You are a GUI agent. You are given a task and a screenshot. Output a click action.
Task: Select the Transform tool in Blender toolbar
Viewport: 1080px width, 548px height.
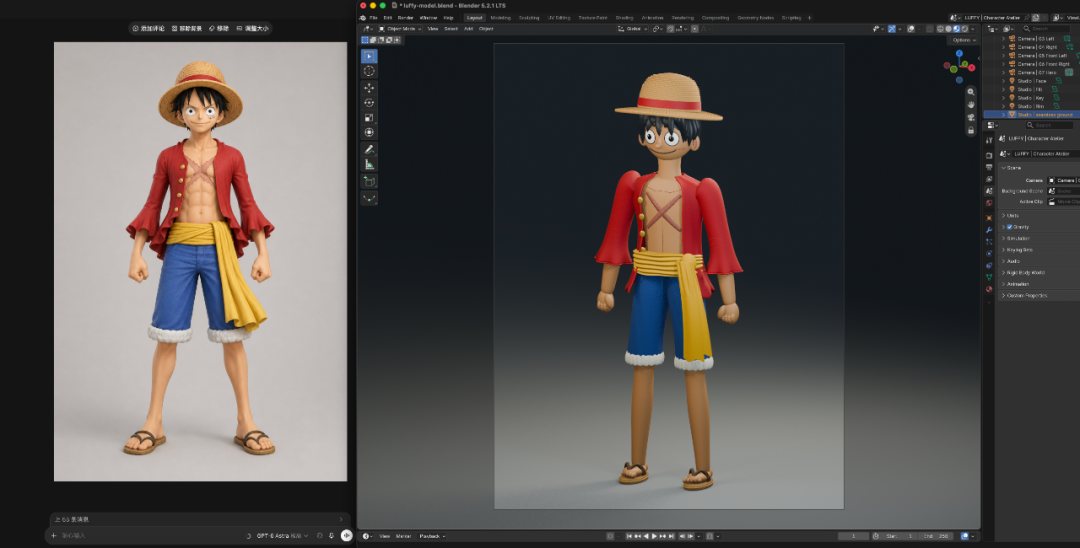tap(369, 132)
